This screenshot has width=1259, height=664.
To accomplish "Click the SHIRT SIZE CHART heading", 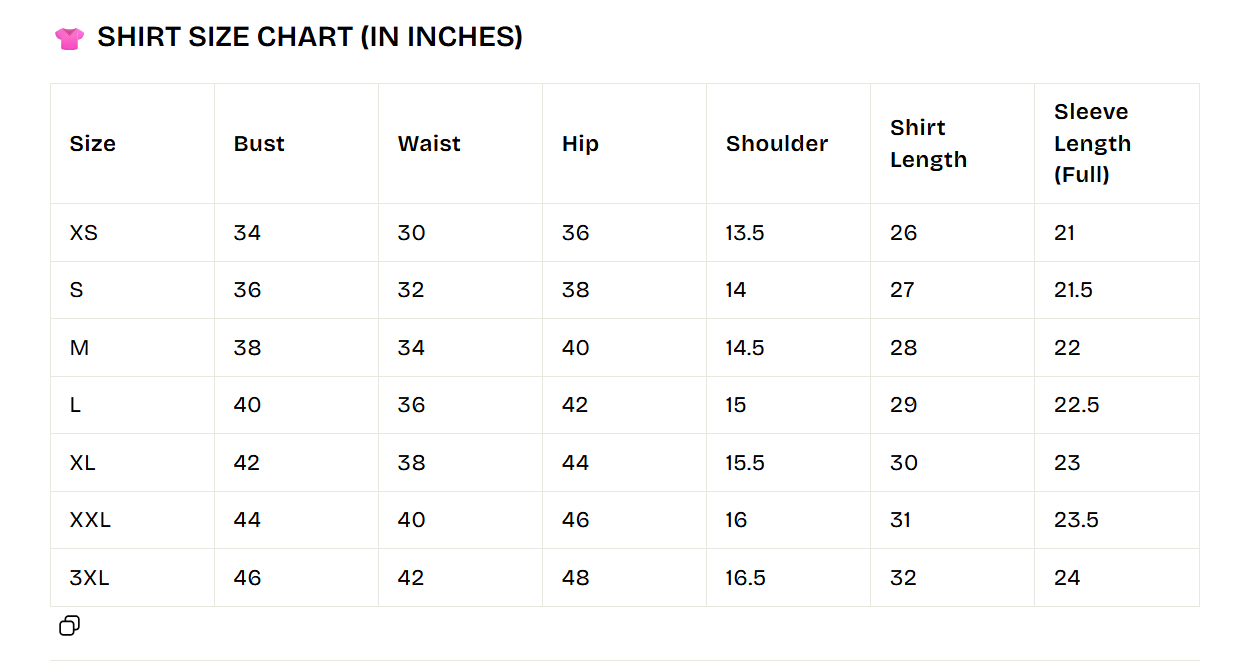I will click(310, 38).
